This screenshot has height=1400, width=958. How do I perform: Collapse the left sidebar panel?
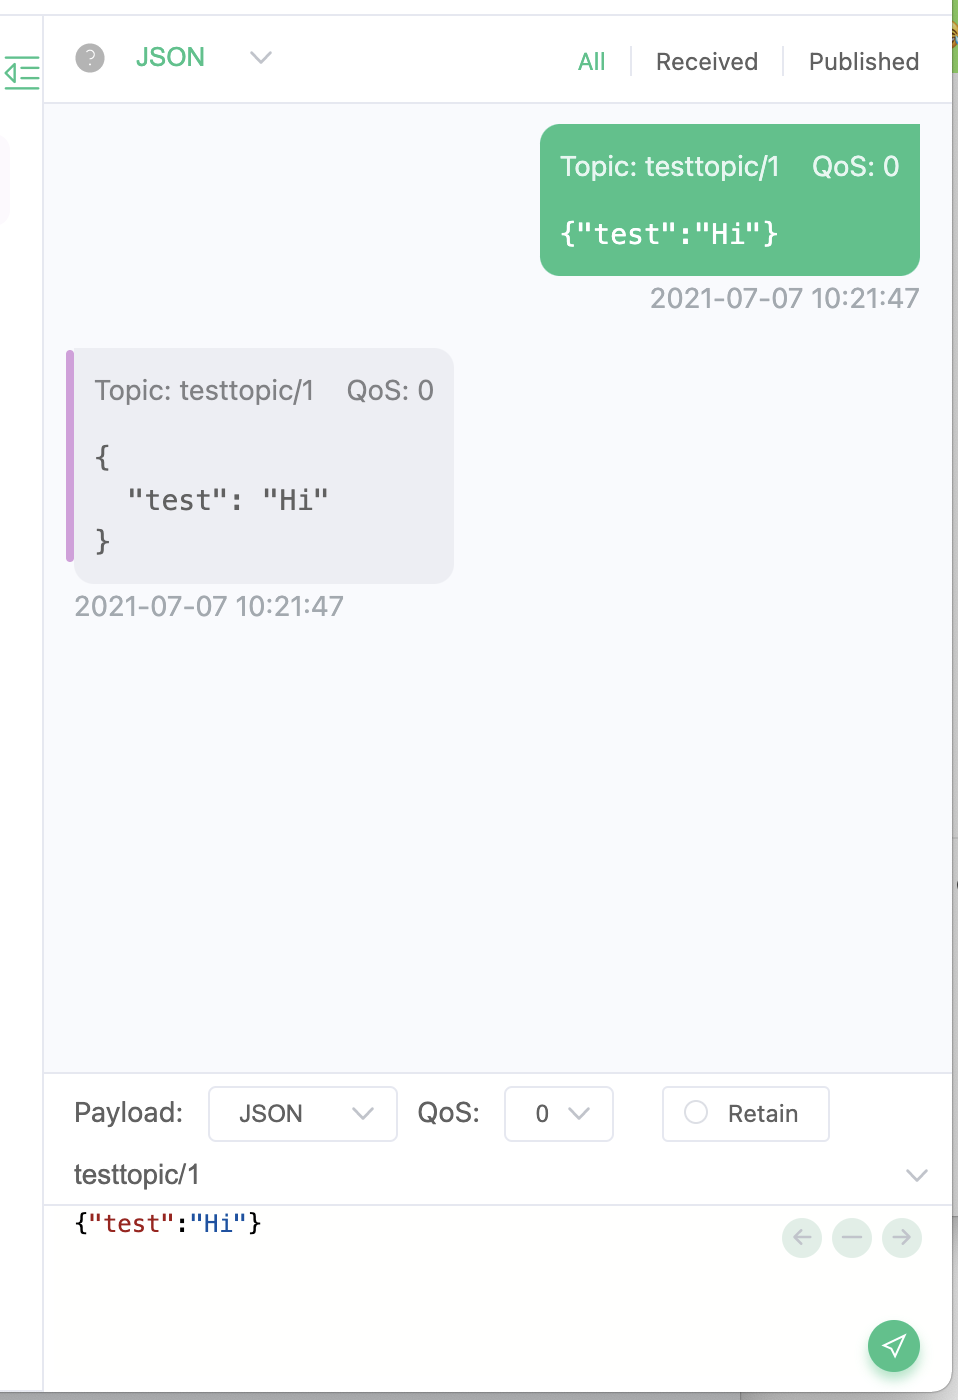pyautogui.click(x=22, y=74)
